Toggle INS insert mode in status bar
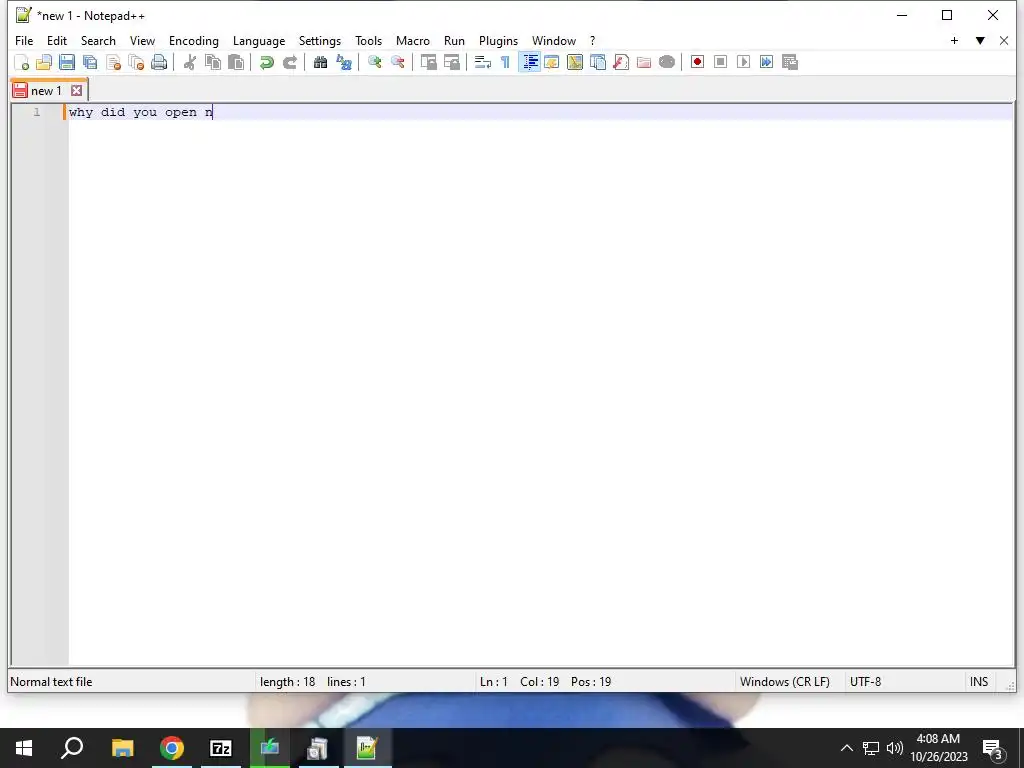This screenshot has width=1024, height=768. point(978,682)
